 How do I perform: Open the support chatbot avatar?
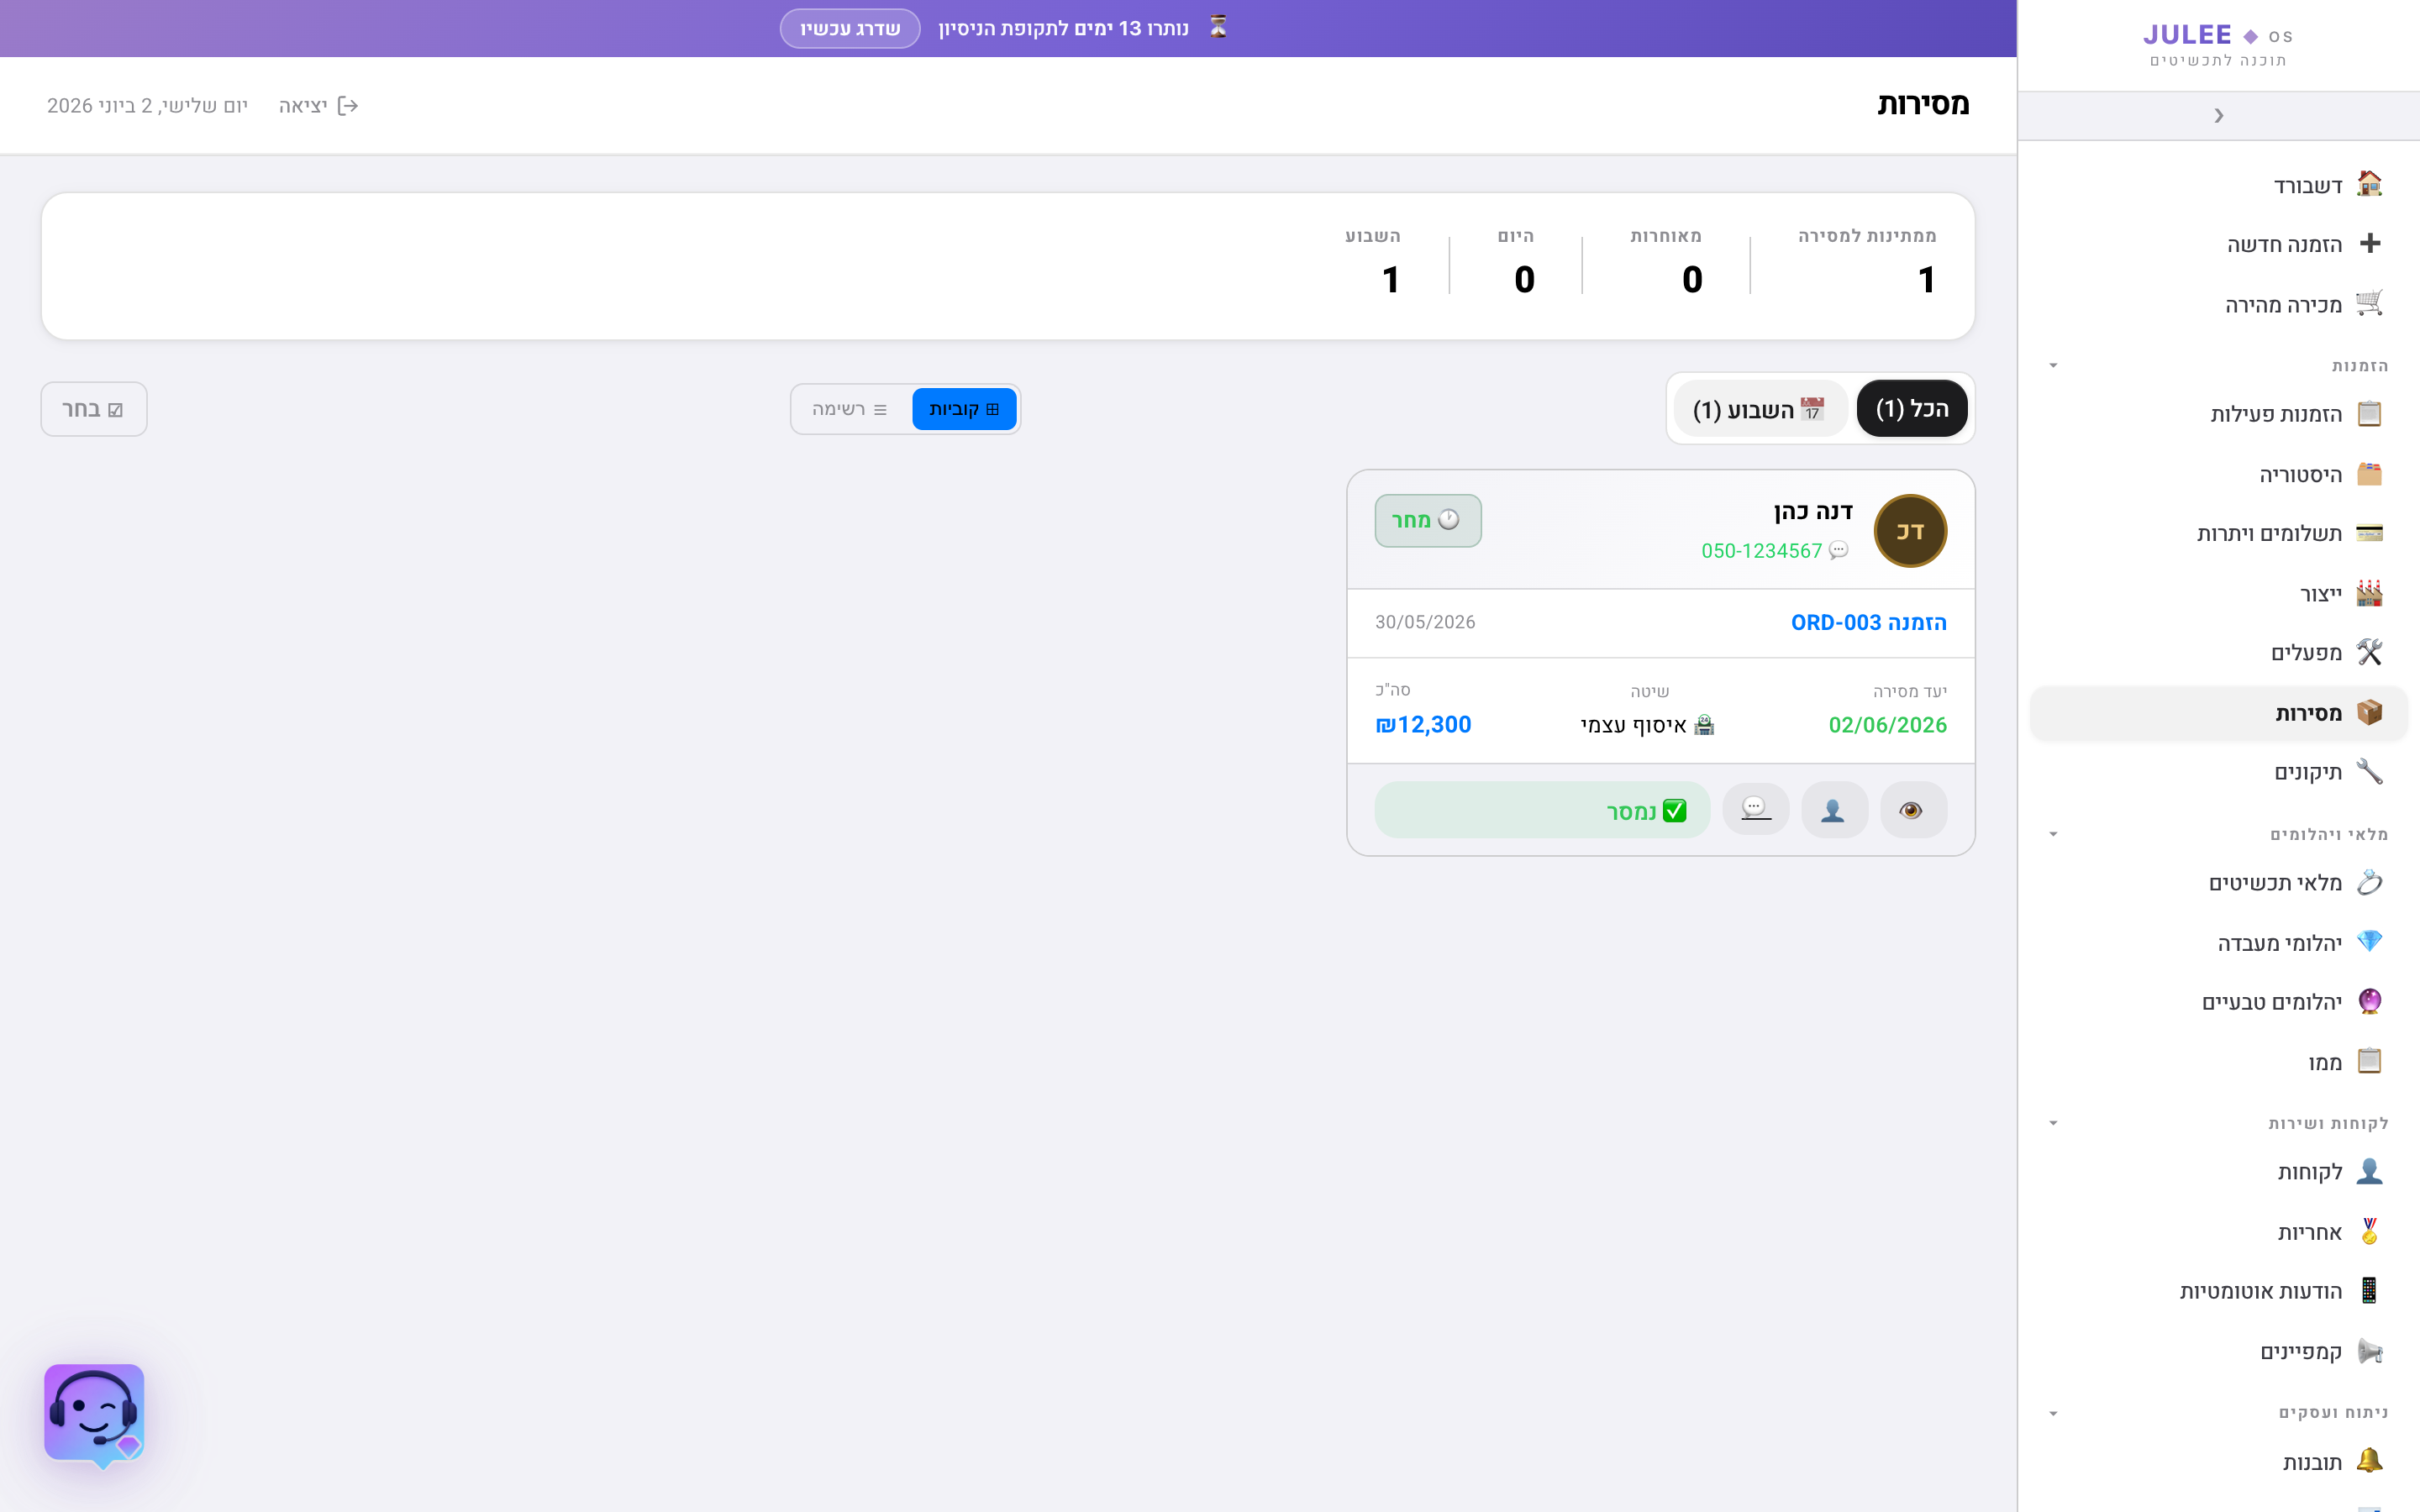coord(94,1415)
